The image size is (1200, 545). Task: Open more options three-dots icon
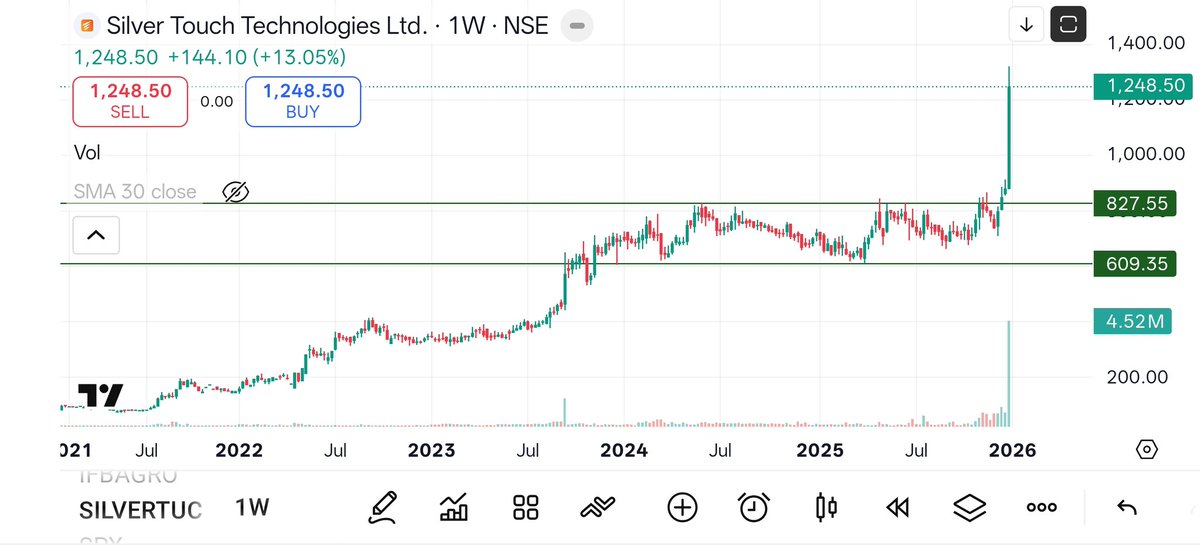1042,508
